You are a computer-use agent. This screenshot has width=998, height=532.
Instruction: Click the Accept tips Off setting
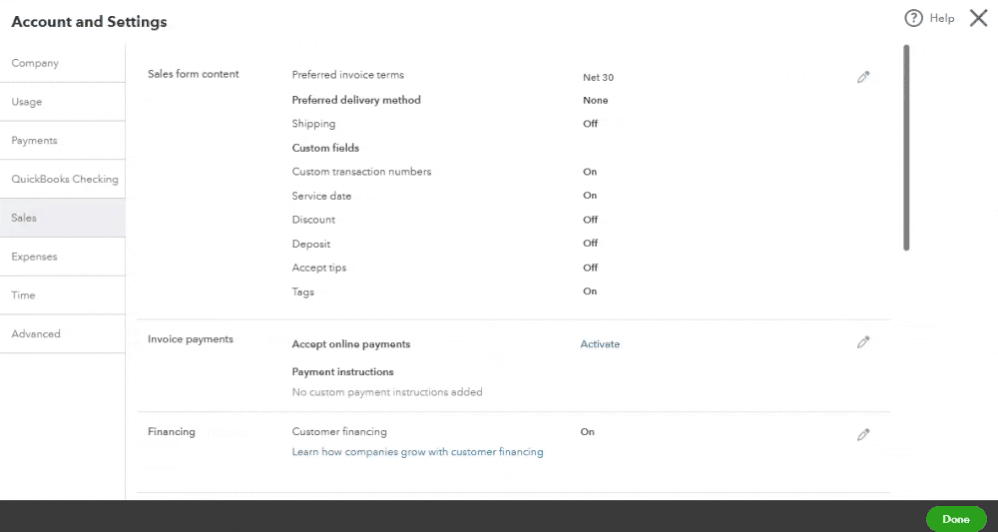click(590, 268)
